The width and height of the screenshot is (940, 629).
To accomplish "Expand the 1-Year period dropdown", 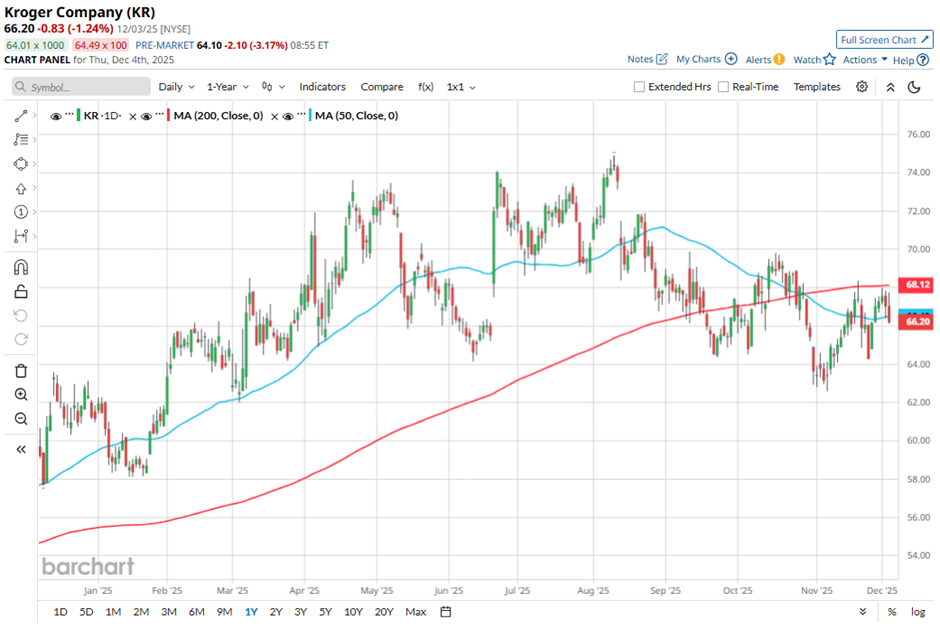I will pos(227,87).
